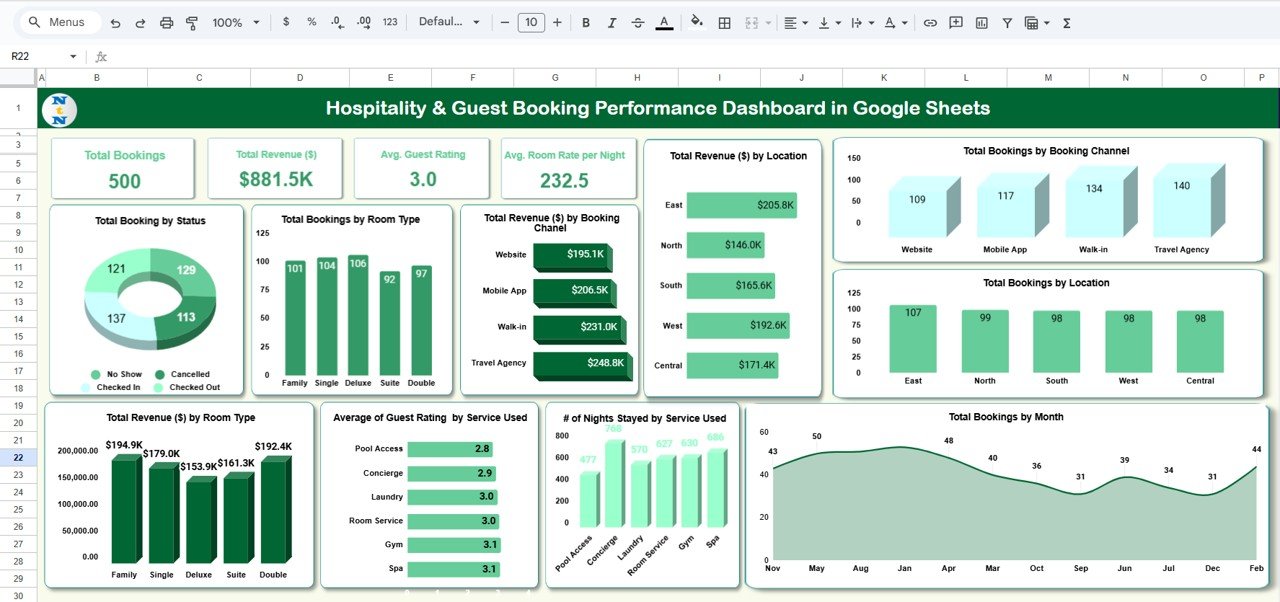
Task: Select the fill color tool
Action: (696, 21)
